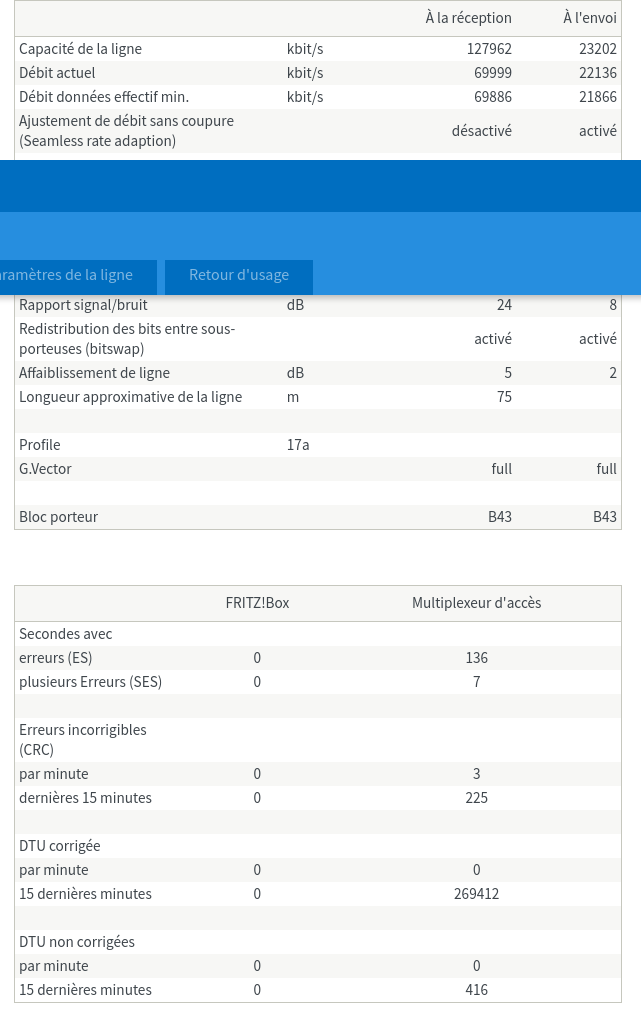Click the G.Vector row label

[x=45, y=469]
